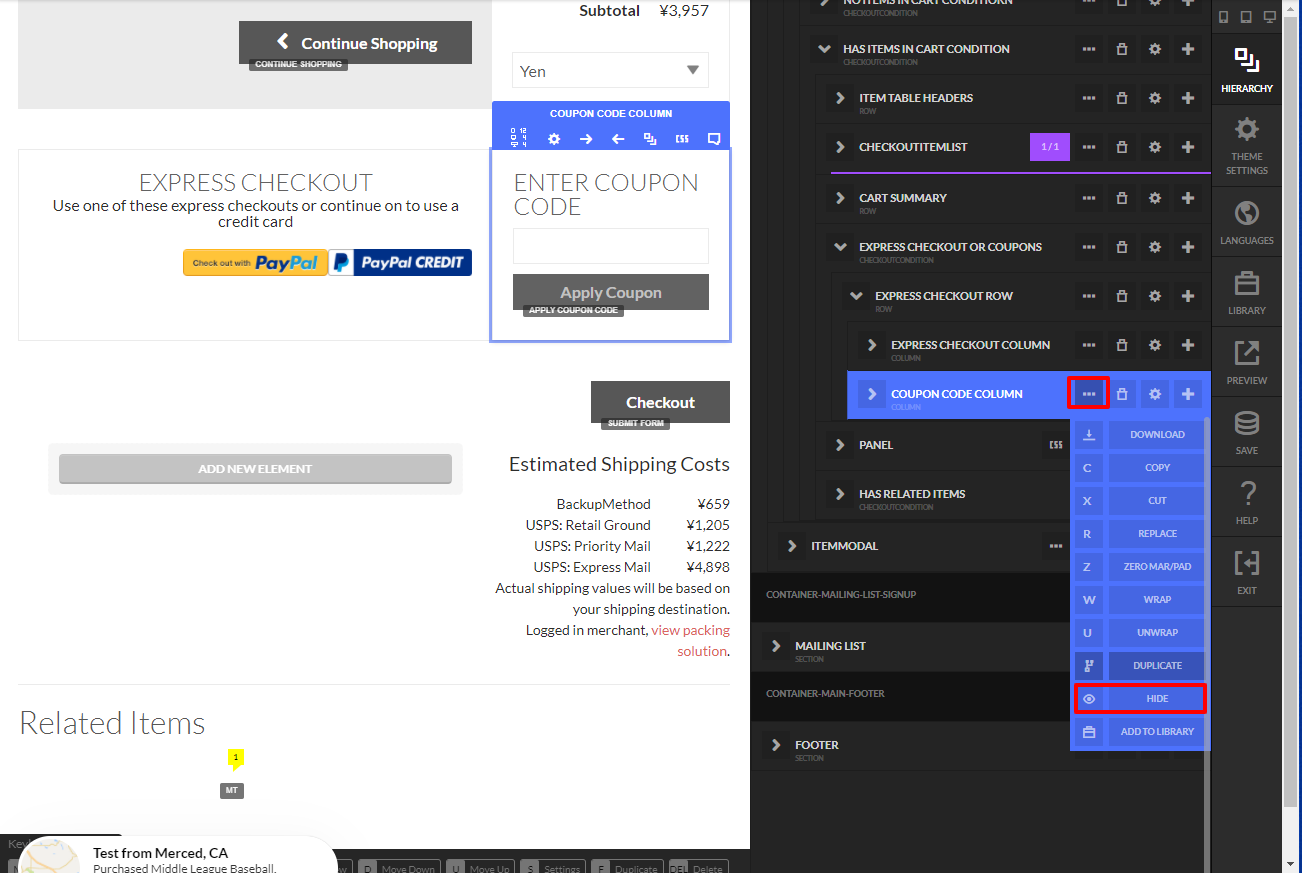Open more options for Itemmodal row

tap(1056, 546)
